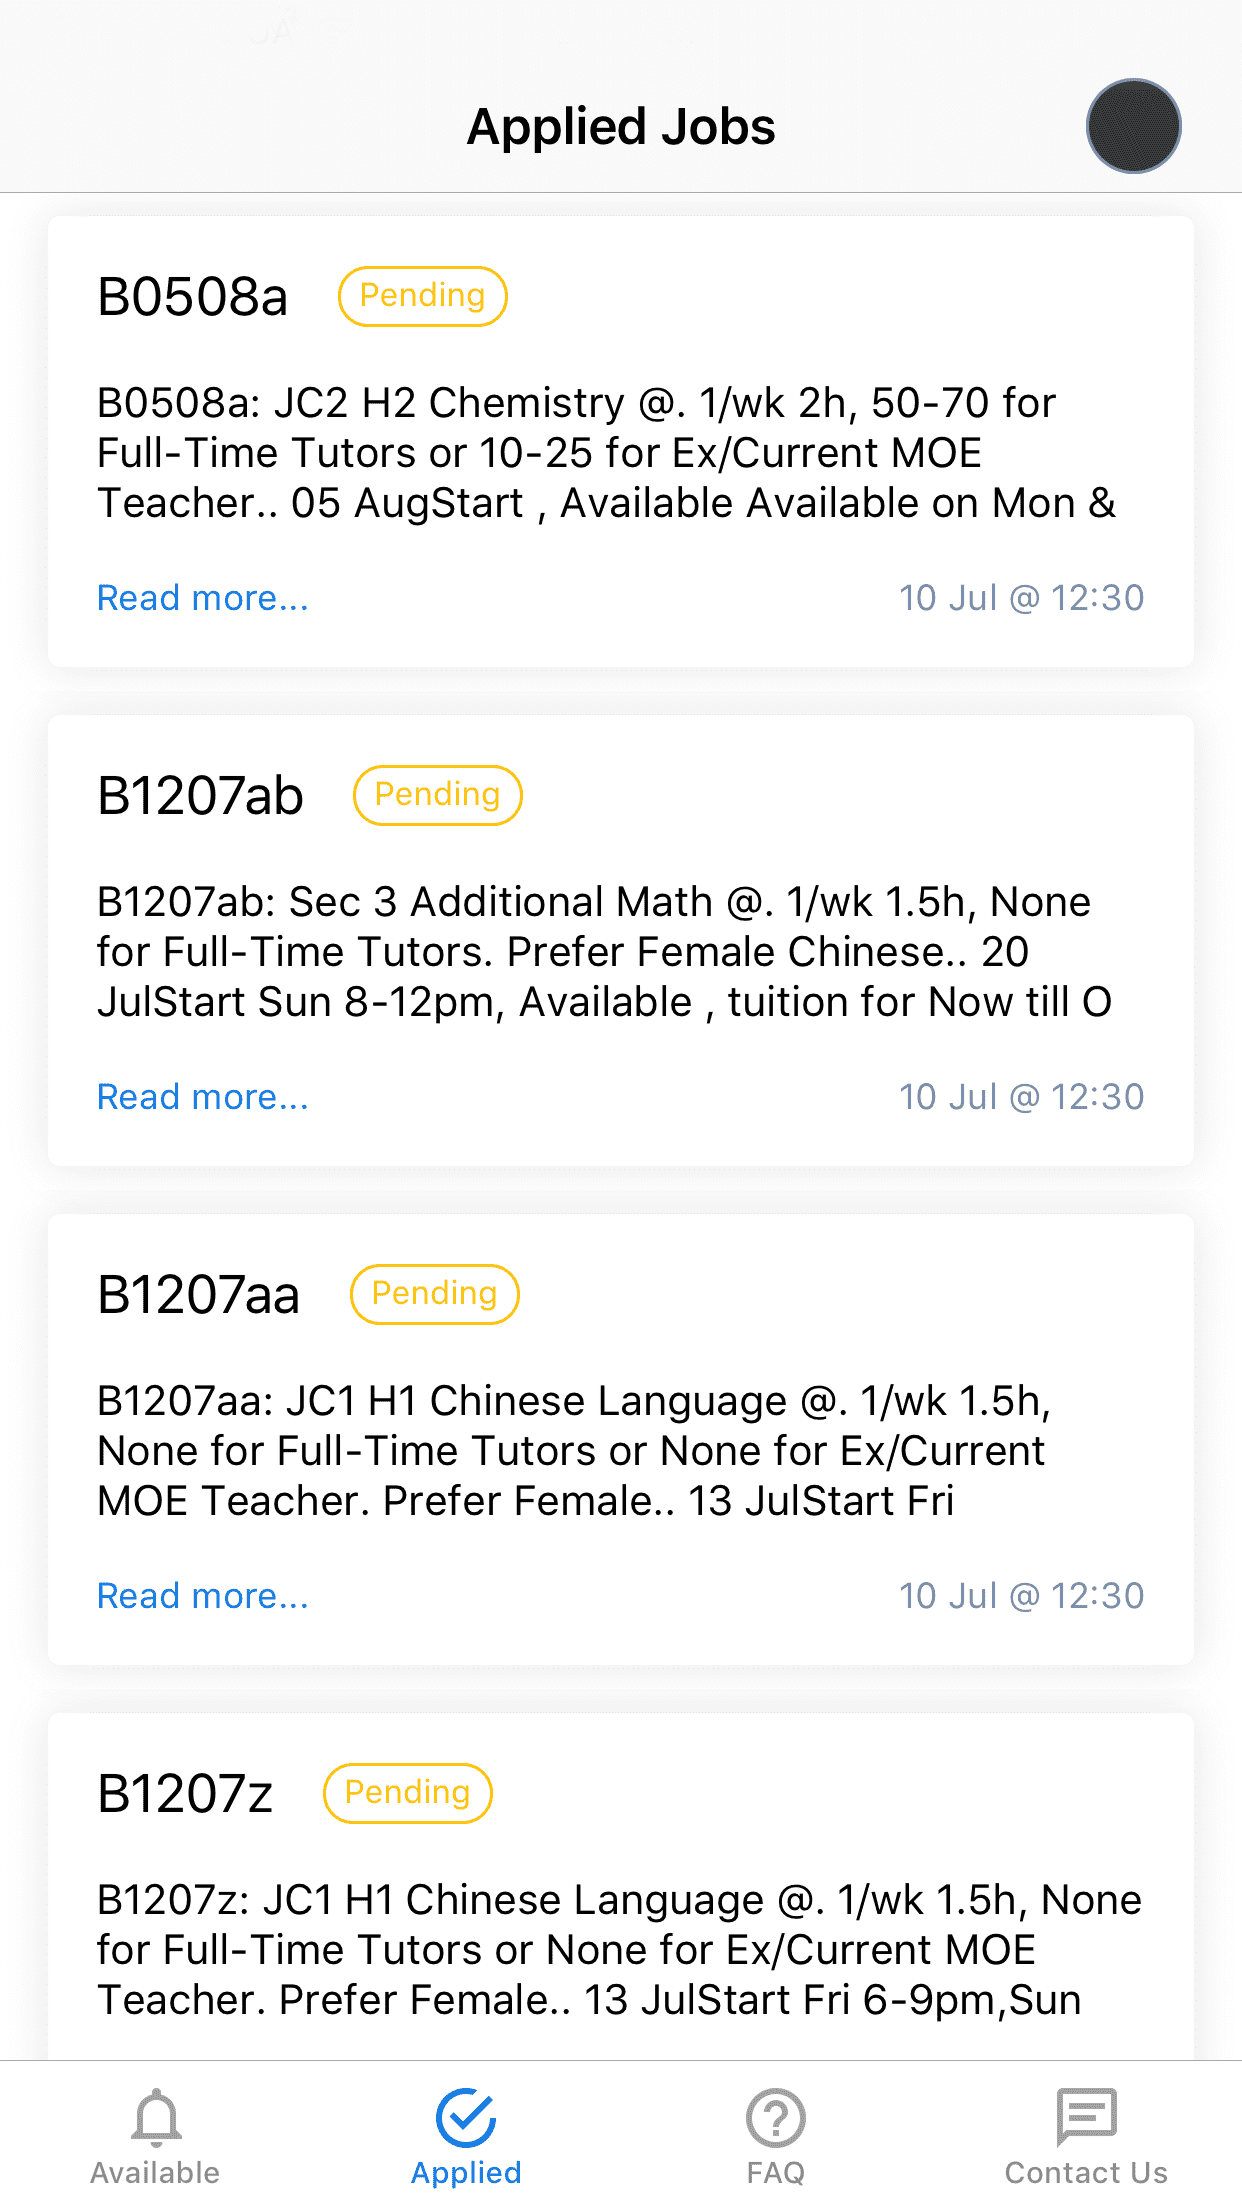Tap the Available bell icon
The image size is (1242, 2208).
pyautogui.click(x=156, y=2116)
